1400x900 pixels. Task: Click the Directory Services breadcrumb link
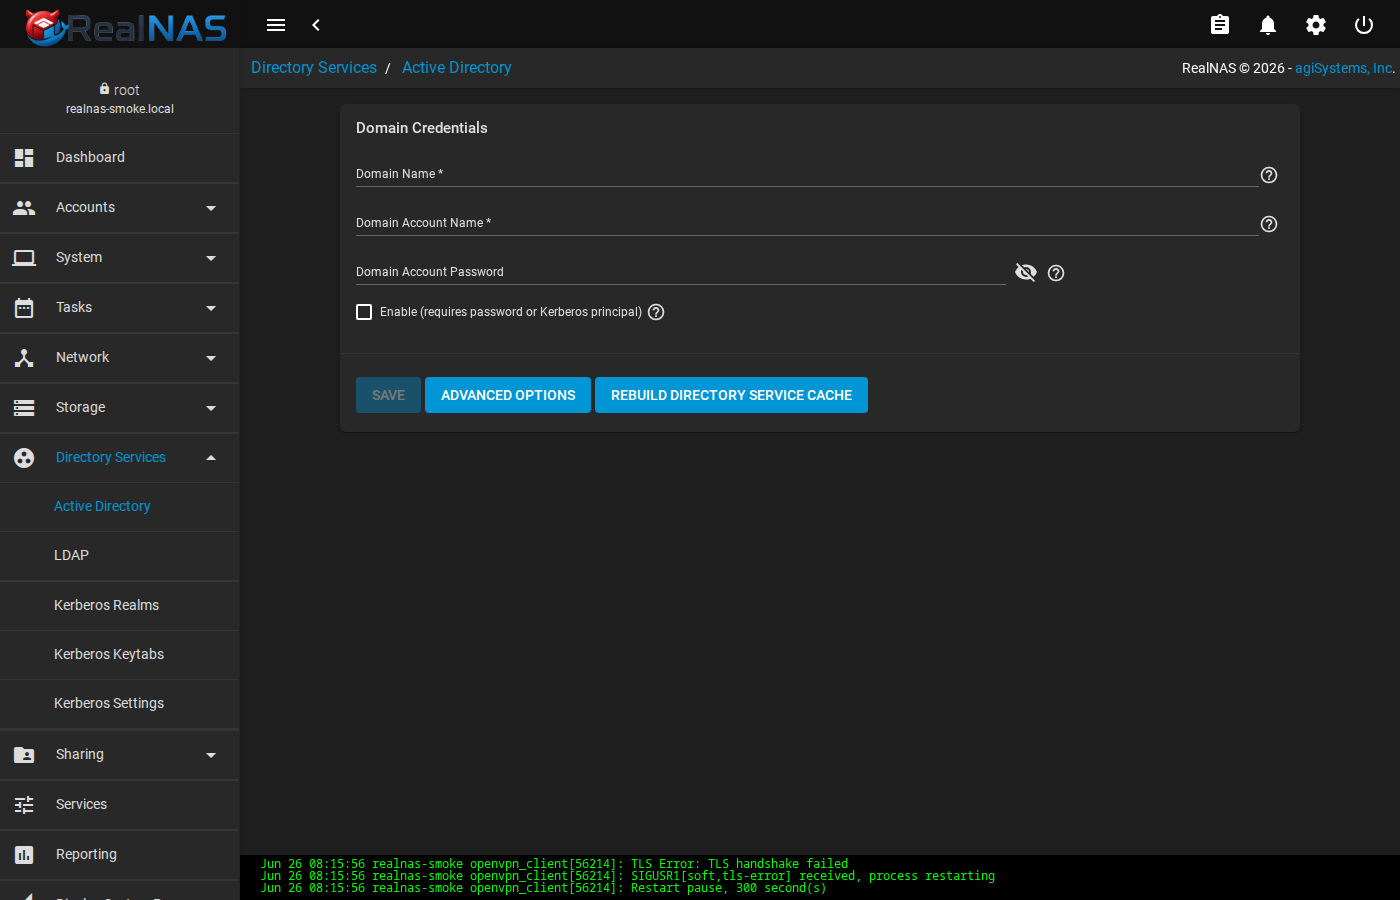[314, 68]
